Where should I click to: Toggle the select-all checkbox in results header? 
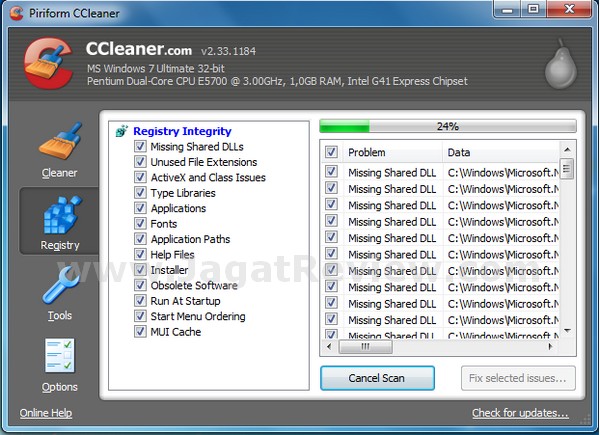[x=331, y=152]
